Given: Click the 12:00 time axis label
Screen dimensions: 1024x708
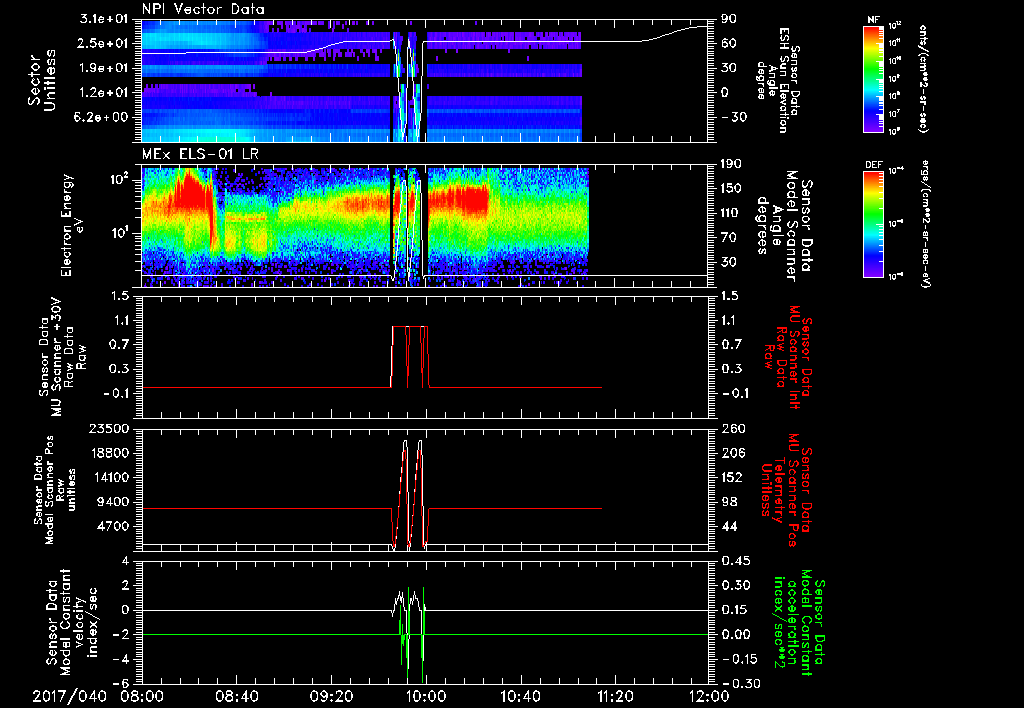Looking at the screenshot, I should click(709, 696).
